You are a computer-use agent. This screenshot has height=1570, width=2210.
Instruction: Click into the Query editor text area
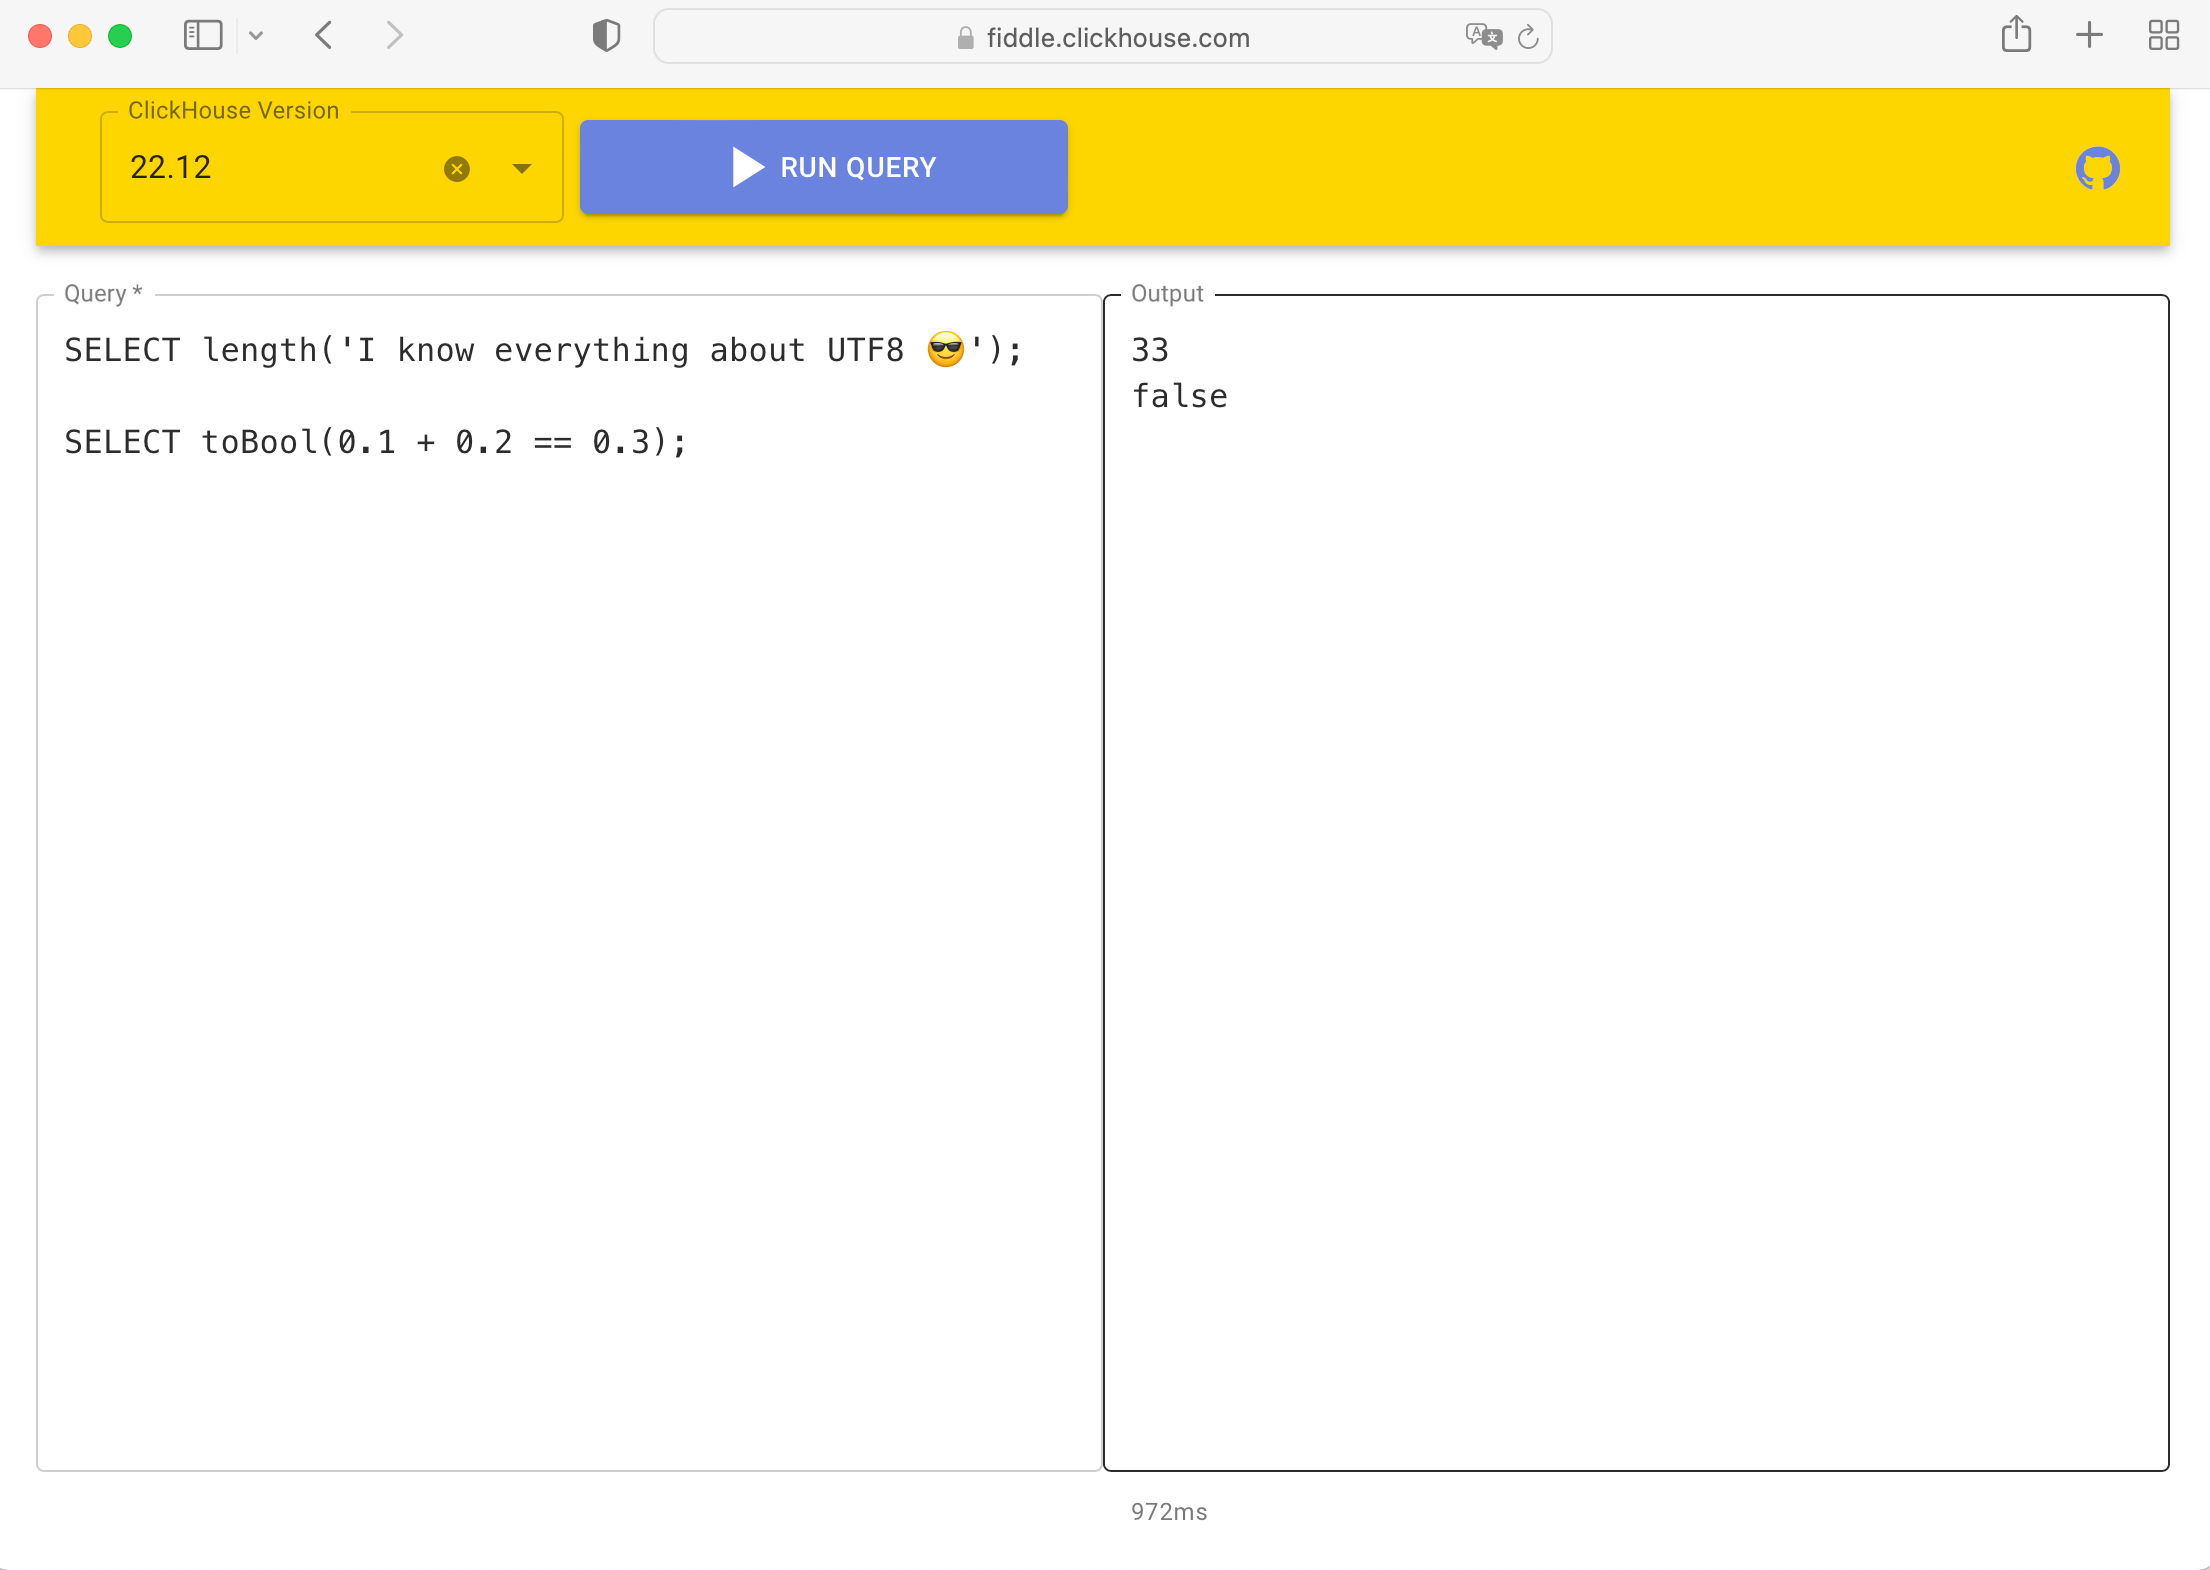pyautogui.click(x=569, y=883)
